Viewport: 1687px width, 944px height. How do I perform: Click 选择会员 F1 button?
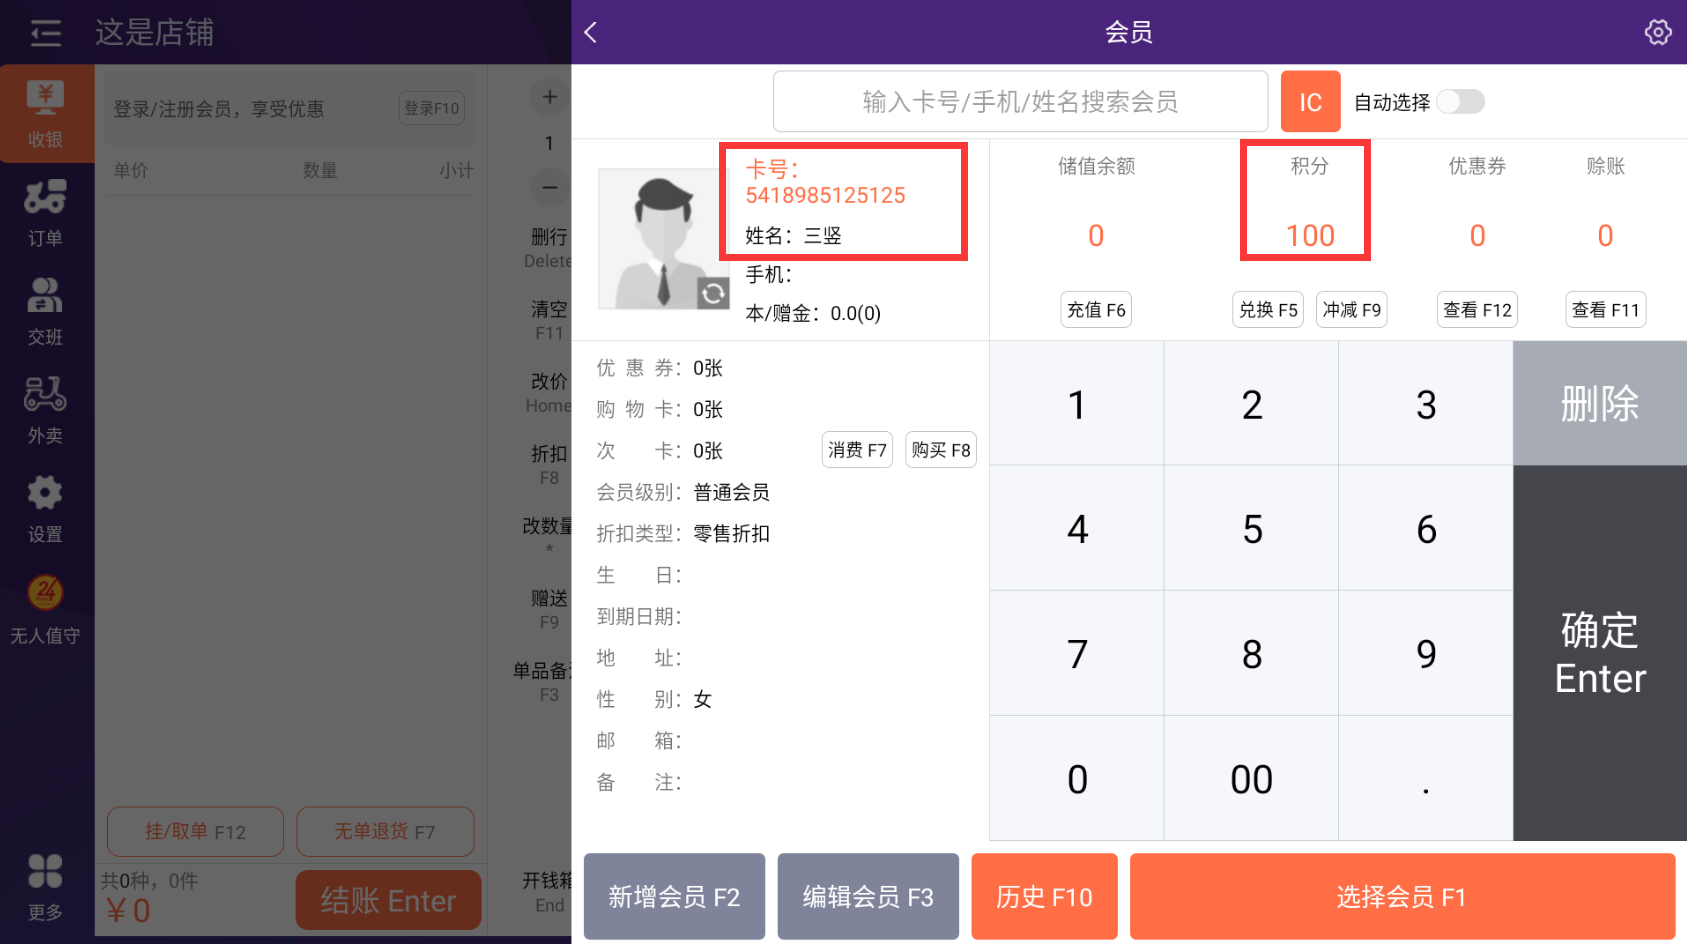(x=1401, y=897)
